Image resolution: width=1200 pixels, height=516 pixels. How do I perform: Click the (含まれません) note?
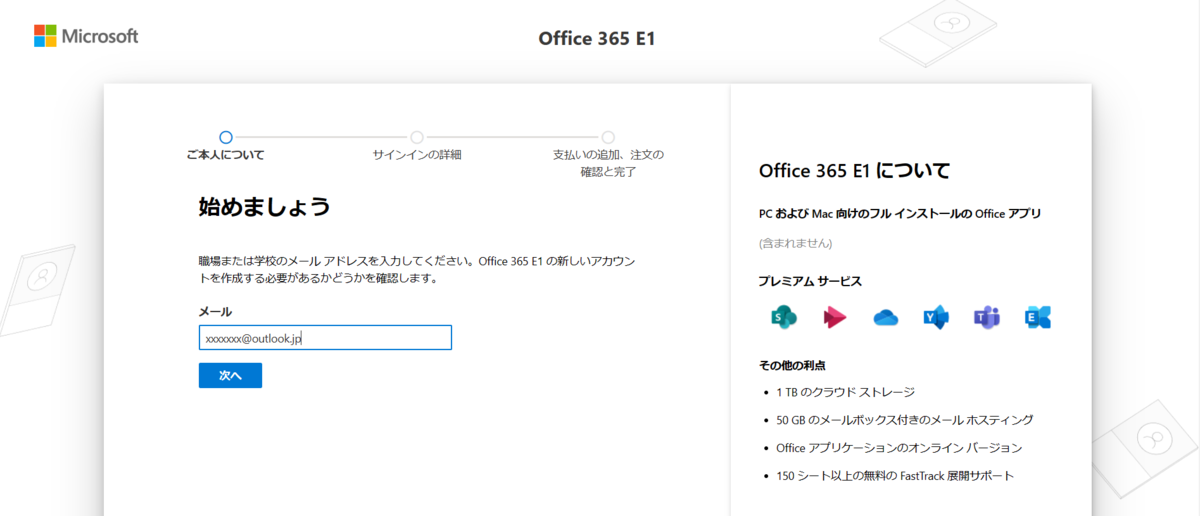[x=796, y=243]
